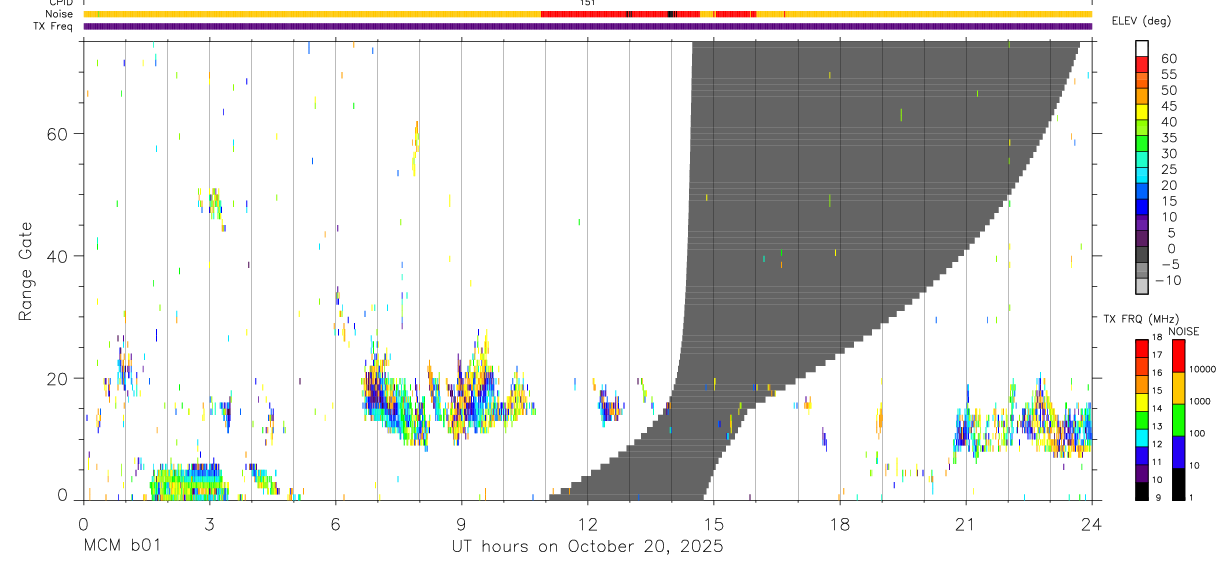Click the white top swatch of elevation colorbar

pyautogui.click(x=1142, y=48)
